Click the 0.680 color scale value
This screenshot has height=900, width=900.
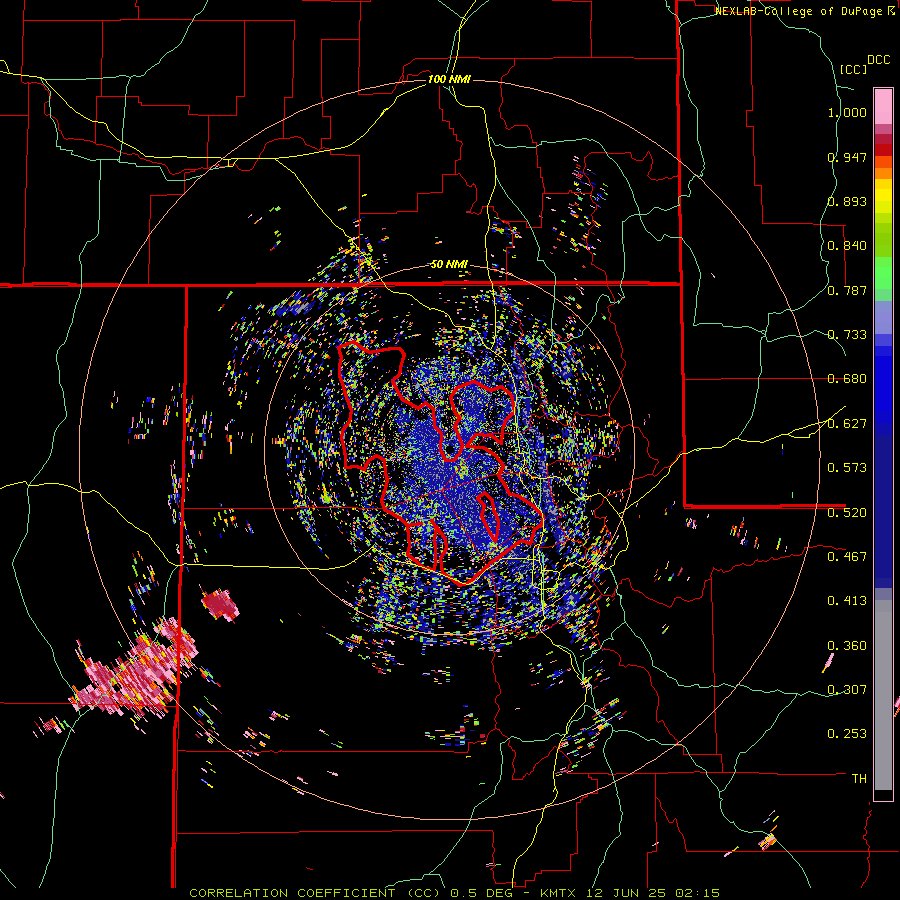point(847,379)
